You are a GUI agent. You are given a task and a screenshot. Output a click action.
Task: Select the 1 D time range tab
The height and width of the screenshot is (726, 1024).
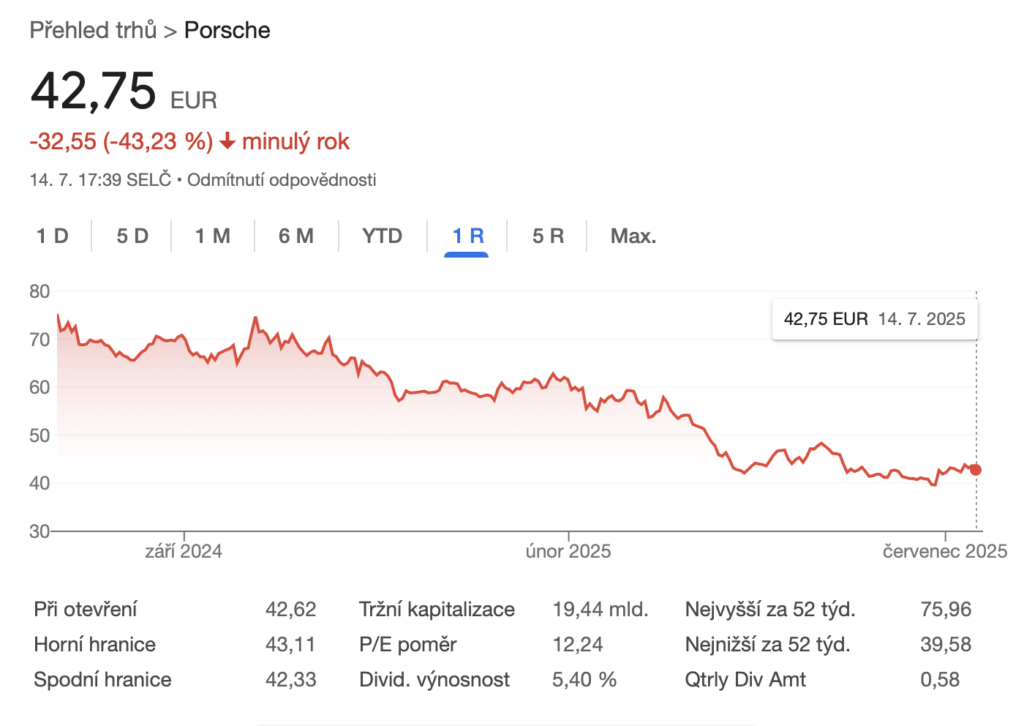coord(53,236)
